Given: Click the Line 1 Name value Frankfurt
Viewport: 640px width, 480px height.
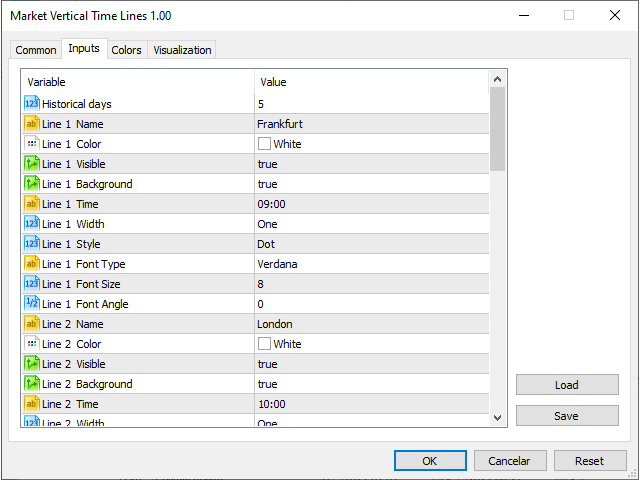Looking at the screenshot, I should pos(280,124).
